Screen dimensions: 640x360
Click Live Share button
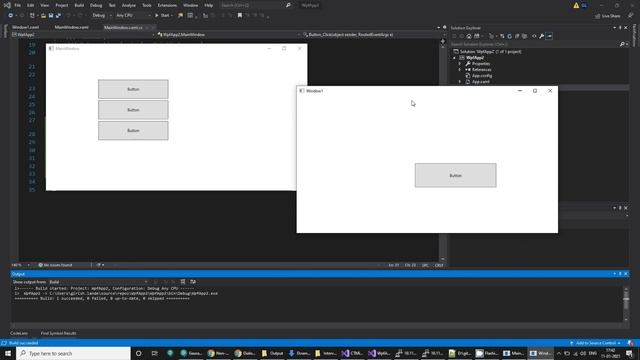(x=607, y=16)
